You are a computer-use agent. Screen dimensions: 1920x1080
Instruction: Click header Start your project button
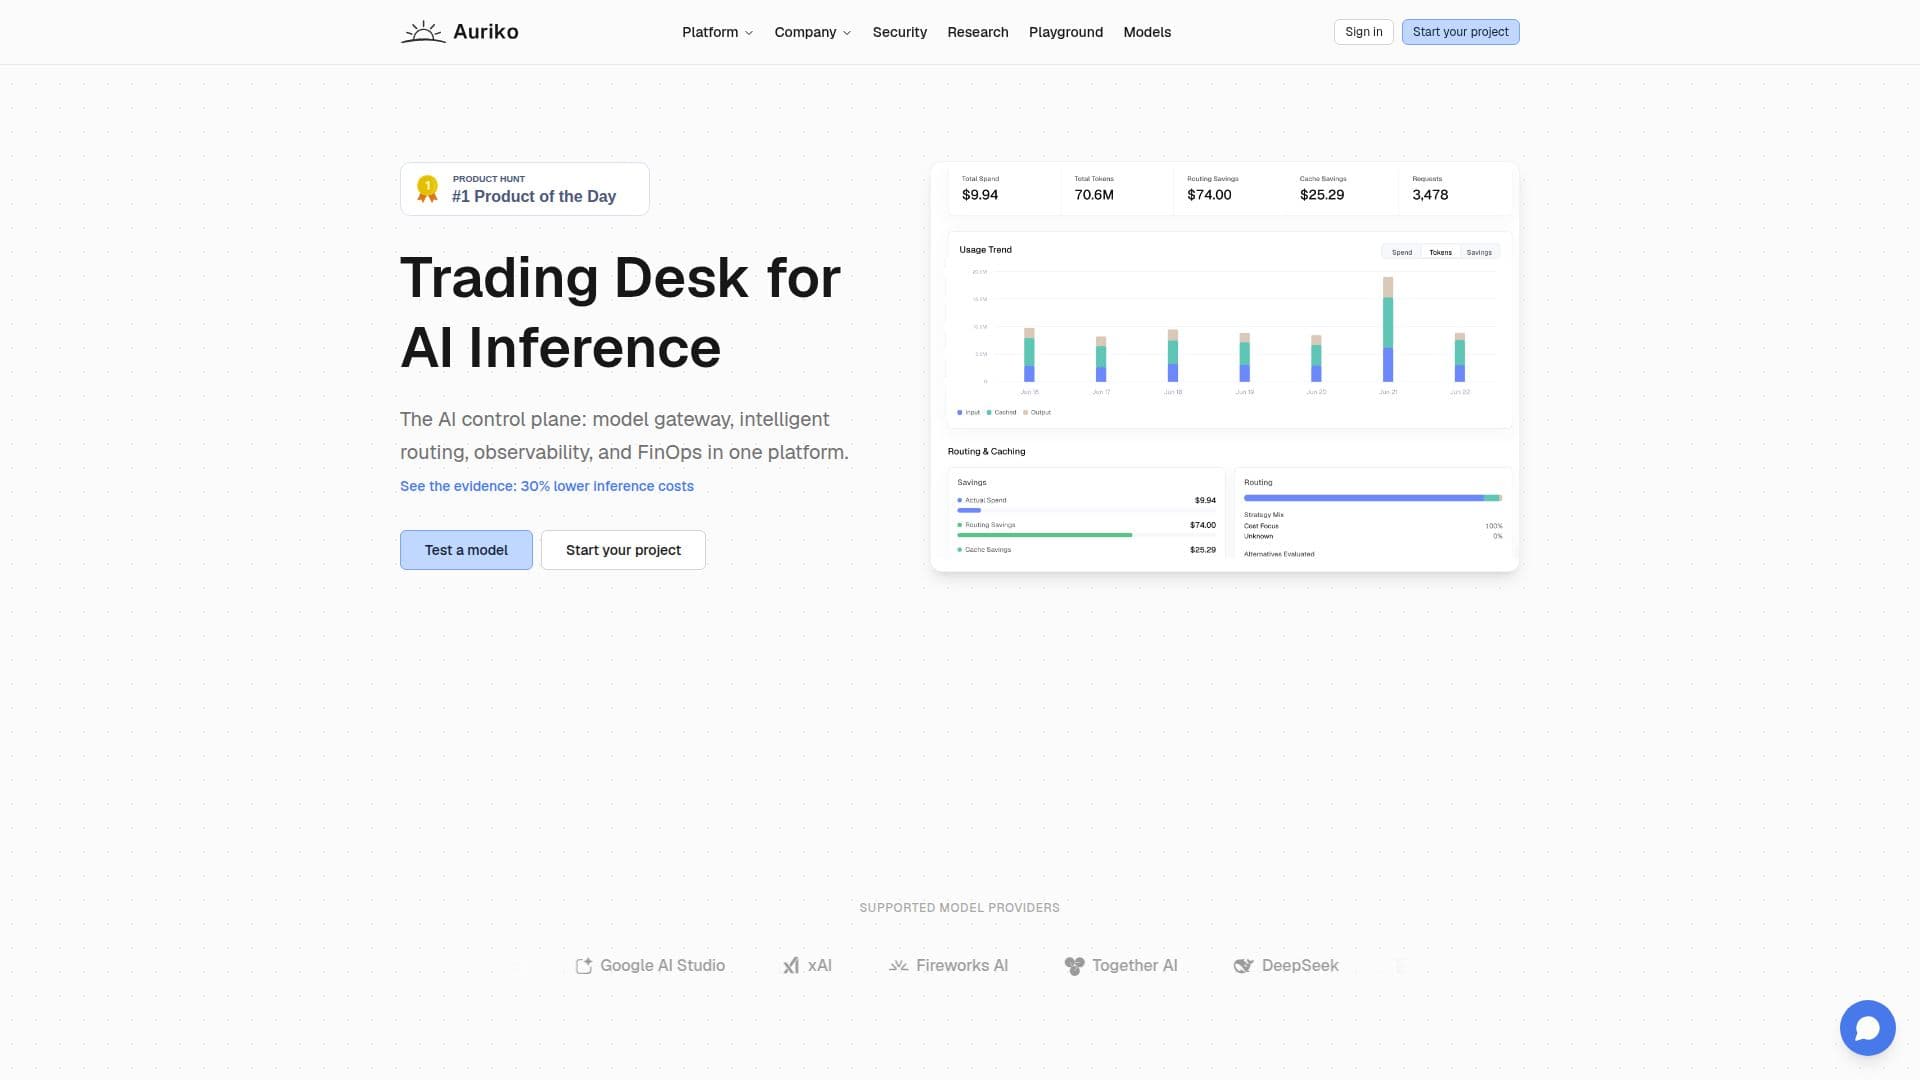click(1460, 32)
